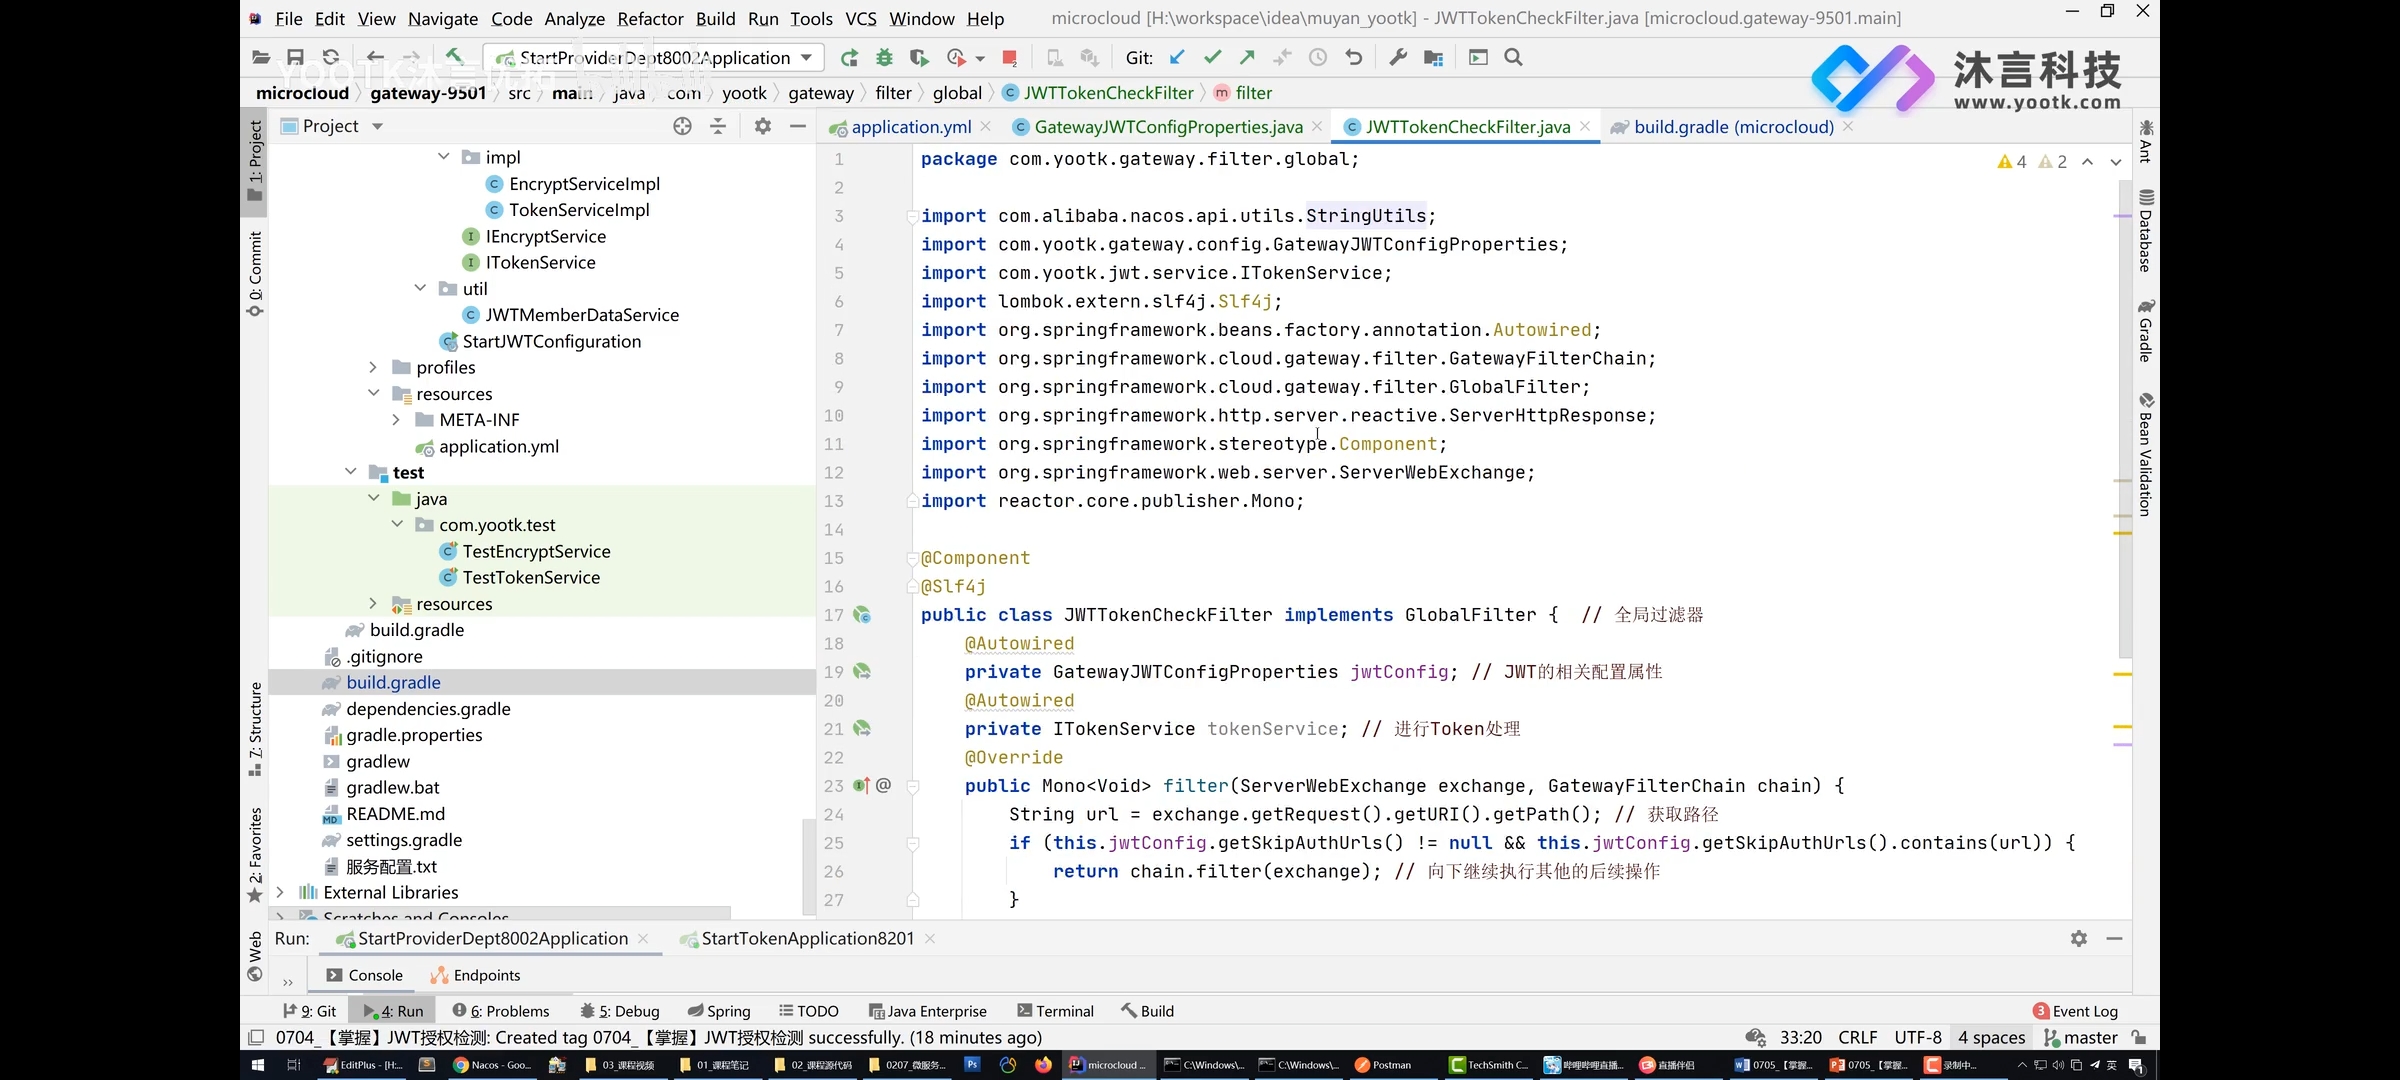Collapse the com.yootk.test package
The image size is (2400, 1080).
pos(397,525)
